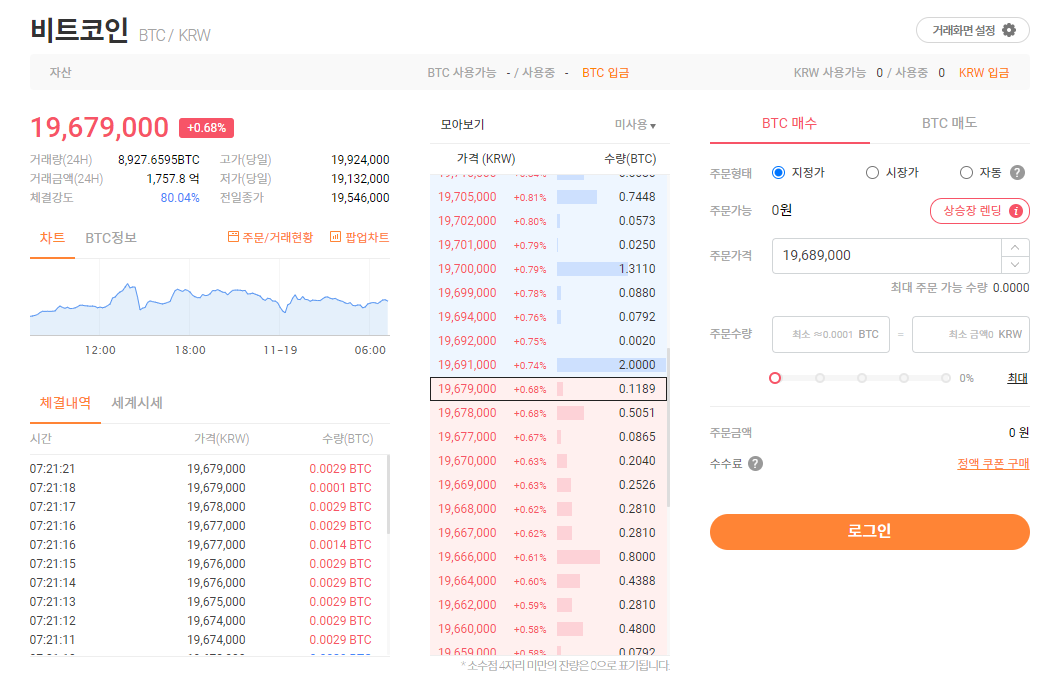Screen dimensions: 1052x695
Task: Click the 거래화면 설정 button
Action: coord(973,30)
